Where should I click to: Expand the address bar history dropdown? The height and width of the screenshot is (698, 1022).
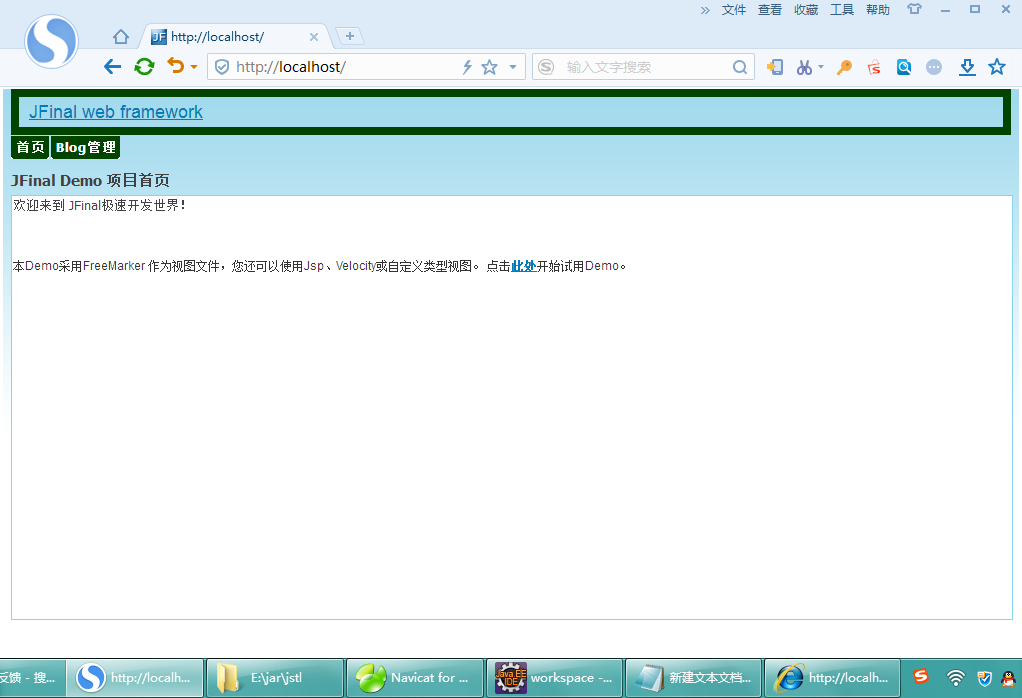(513, 67)
